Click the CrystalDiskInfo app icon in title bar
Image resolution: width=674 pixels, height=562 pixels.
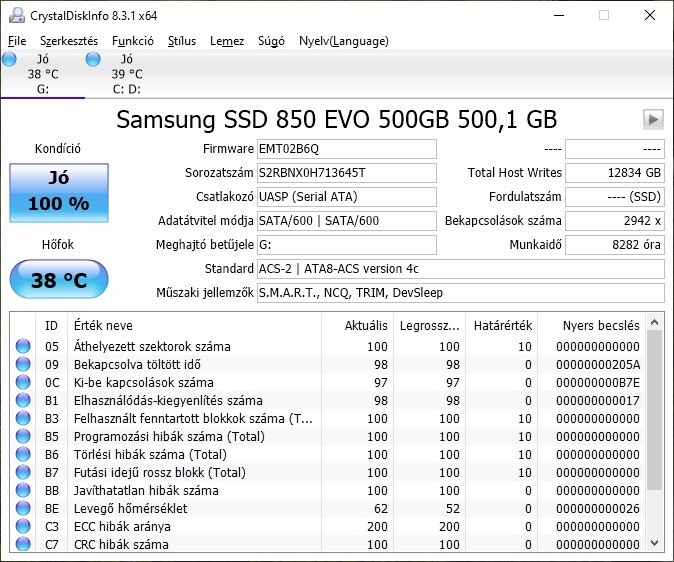pyautogui.click(x=17, y=15)
